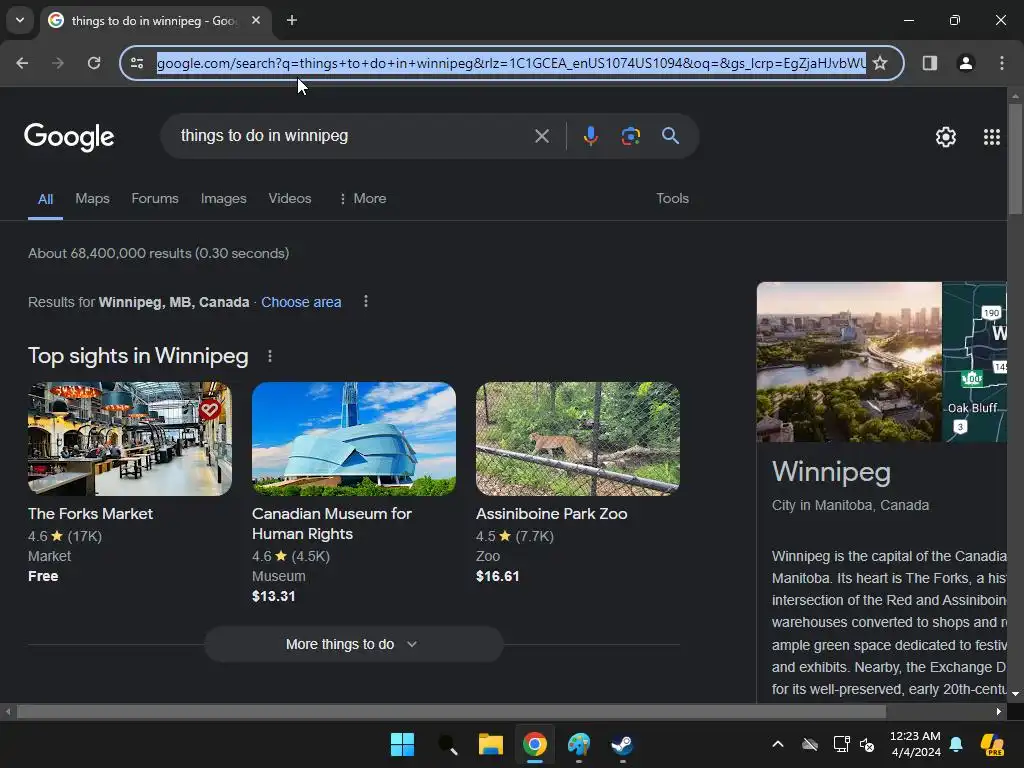Switch to the Maps tab

click(x=92, y=199)
